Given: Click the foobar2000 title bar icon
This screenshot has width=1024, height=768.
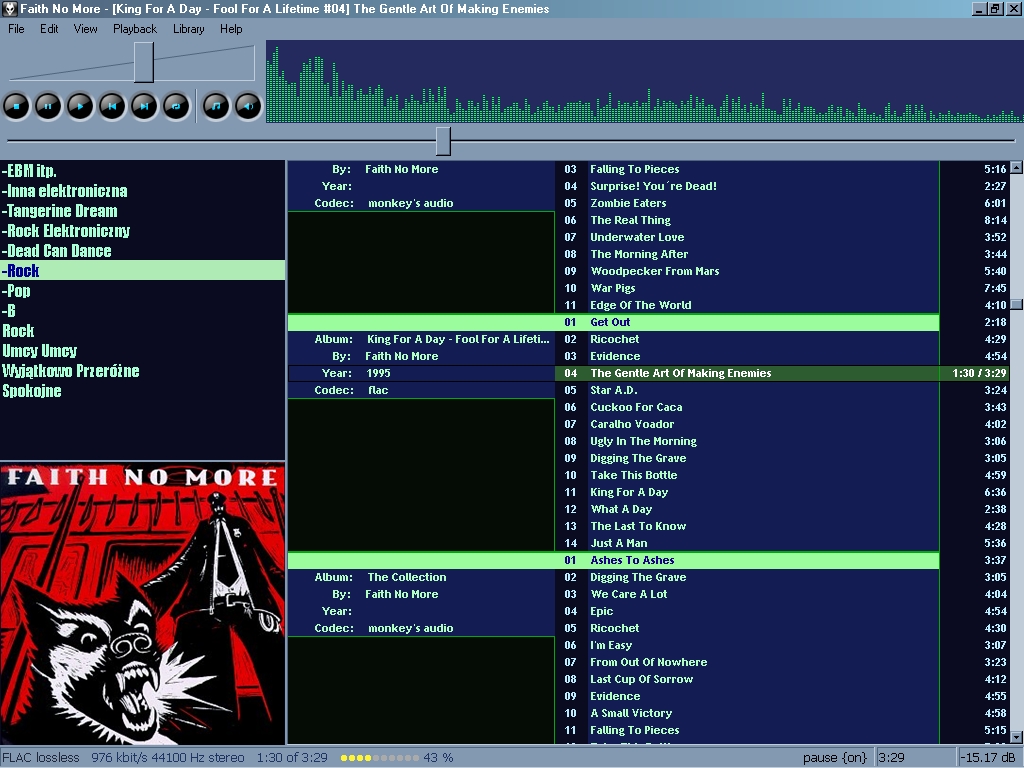Looking at the screenshot, I should pos(9,8).
